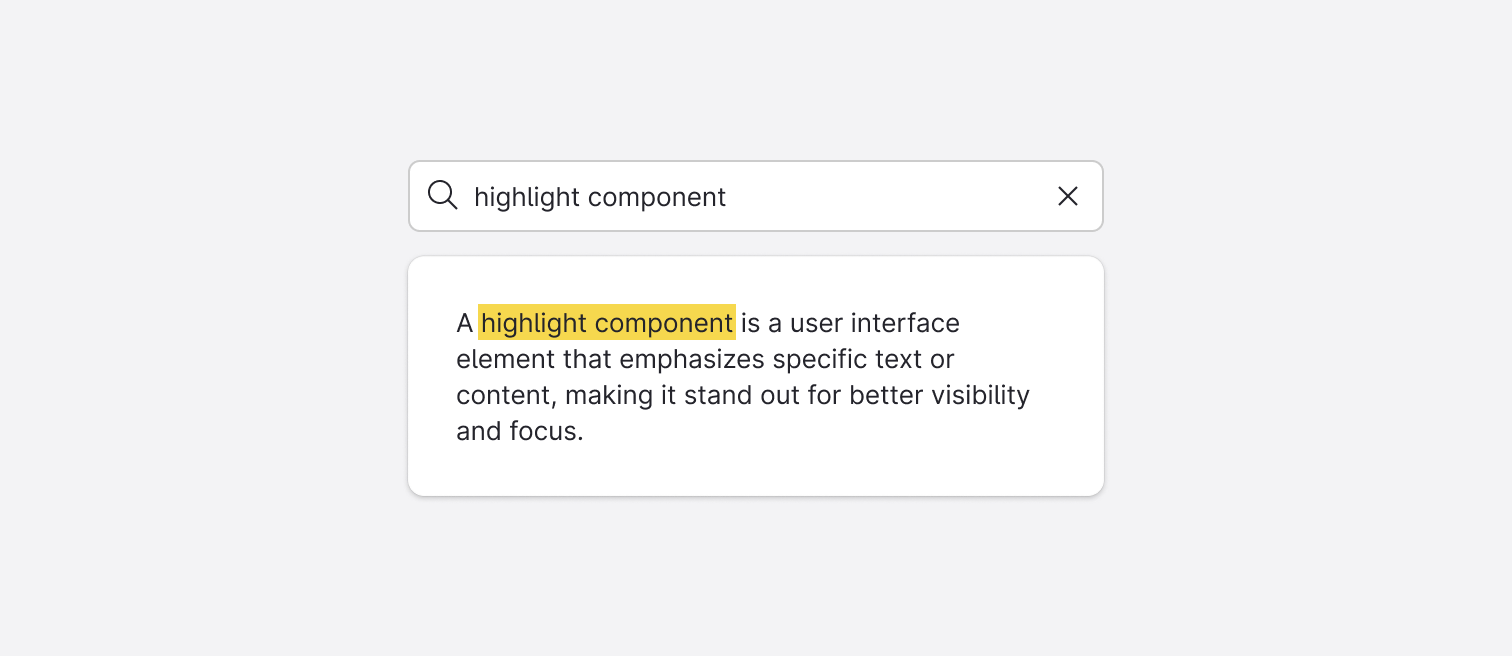Click the word "content," in the paragraph
1512x656 pixels.
(x=505, y=395)
